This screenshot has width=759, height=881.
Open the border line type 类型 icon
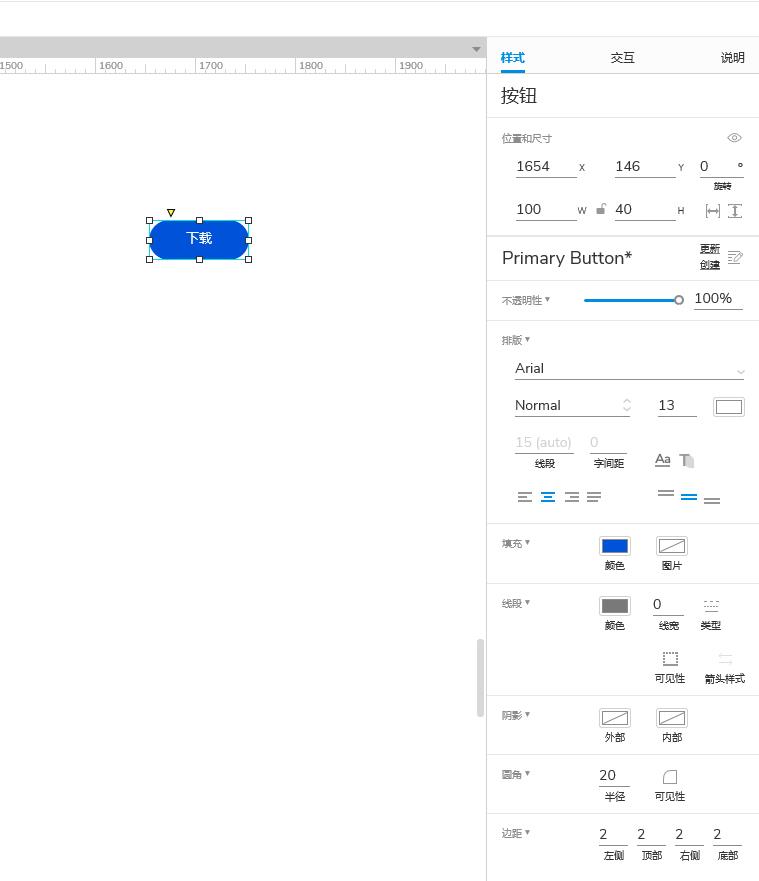tap(711, 605)
